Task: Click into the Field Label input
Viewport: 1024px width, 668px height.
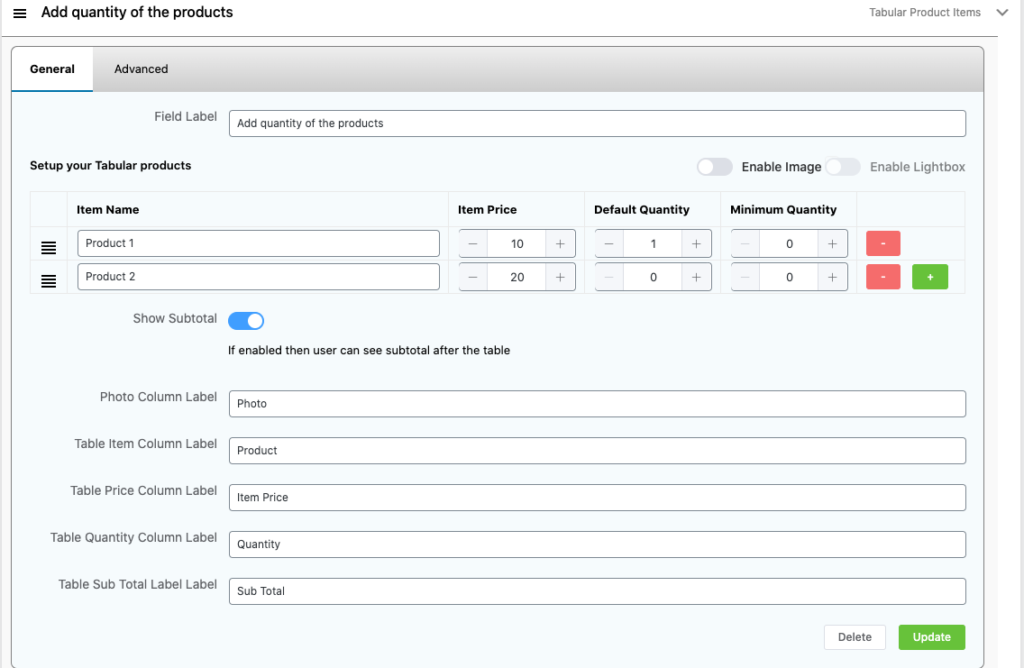Action: coord(597,123)
